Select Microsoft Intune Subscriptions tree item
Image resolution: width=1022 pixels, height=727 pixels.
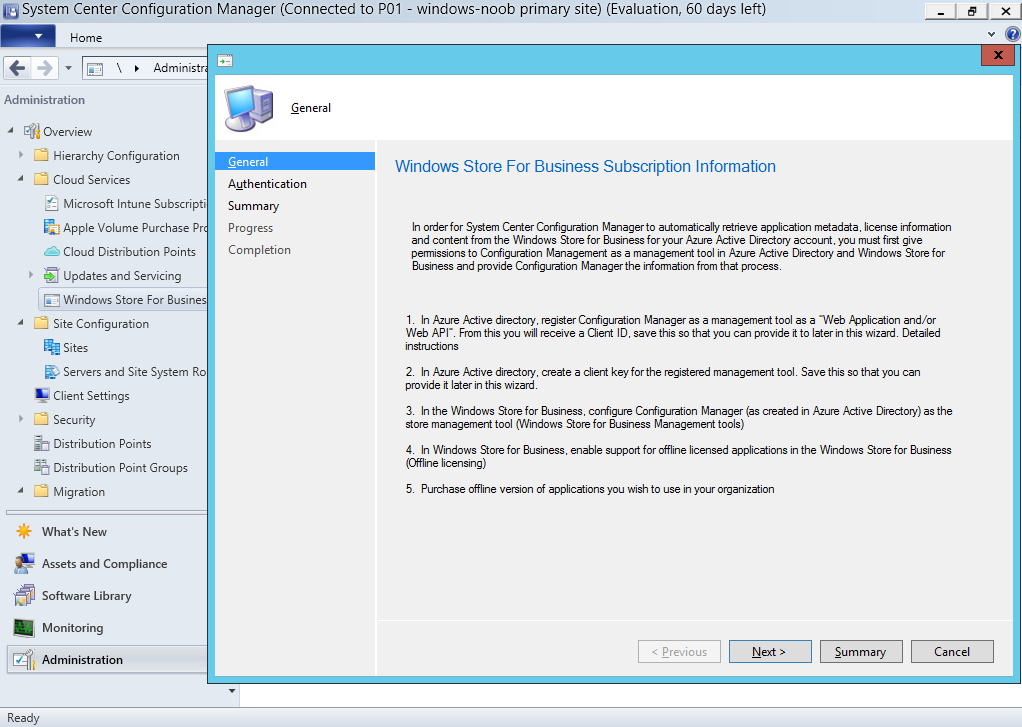125,203
